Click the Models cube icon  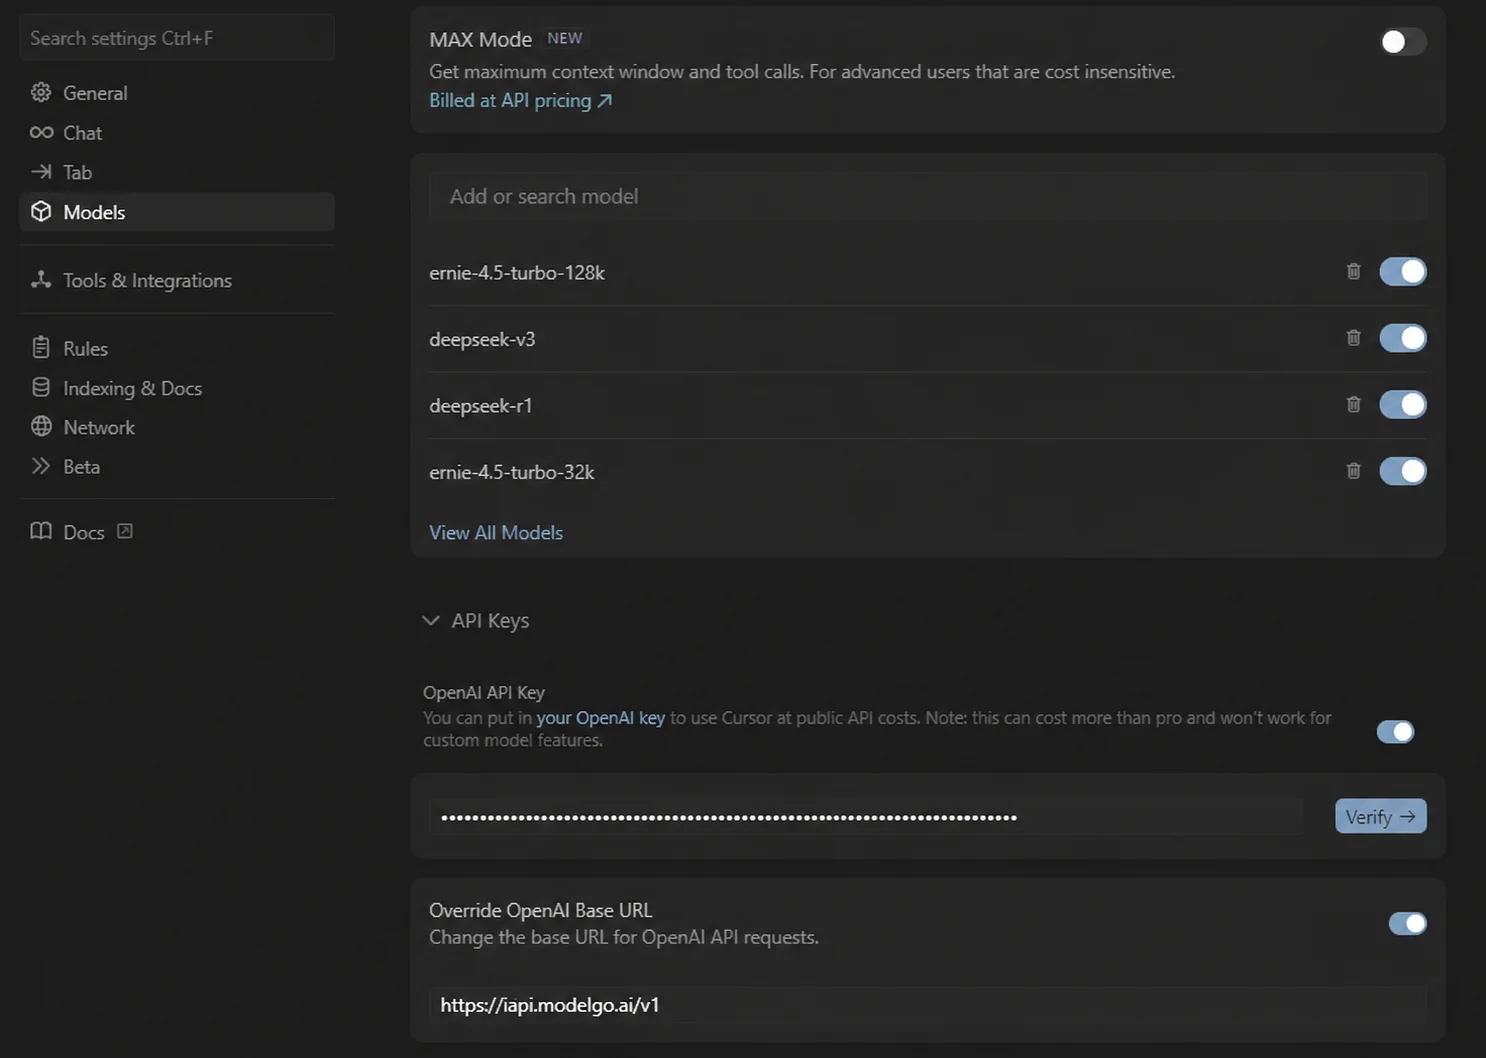point(41,211)
